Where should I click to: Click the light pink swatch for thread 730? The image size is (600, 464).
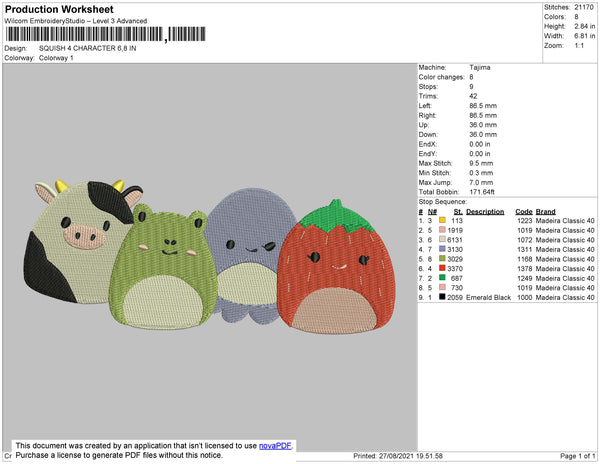(x=442, y=287)
